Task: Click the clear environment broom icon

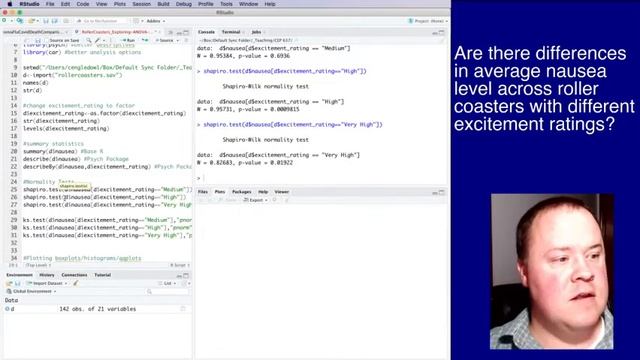Action: [76, 283]
